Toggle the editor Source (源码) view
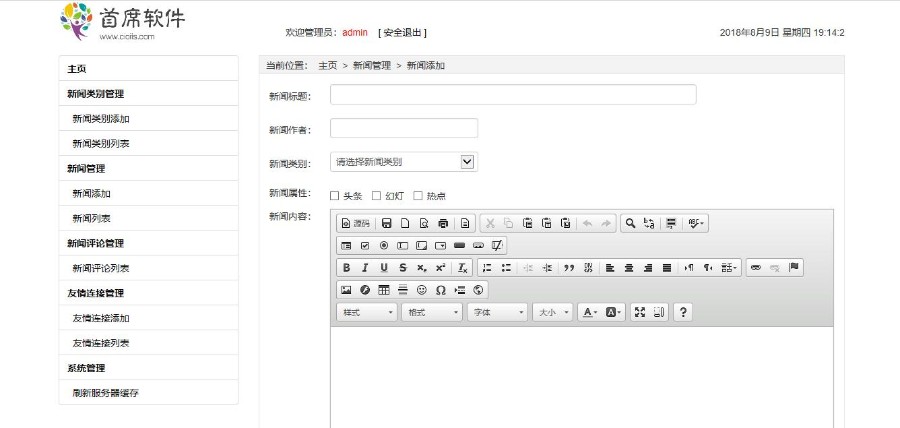900x428 pixels. (x=356, y=223)
